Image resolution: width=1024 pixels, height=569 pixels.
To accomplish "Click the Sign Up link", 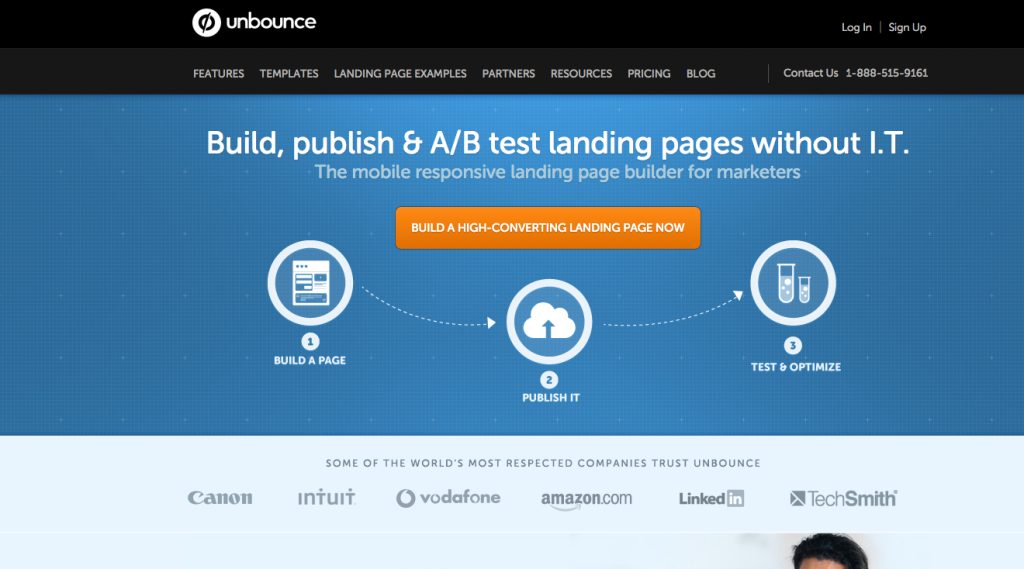I will 907,27.
